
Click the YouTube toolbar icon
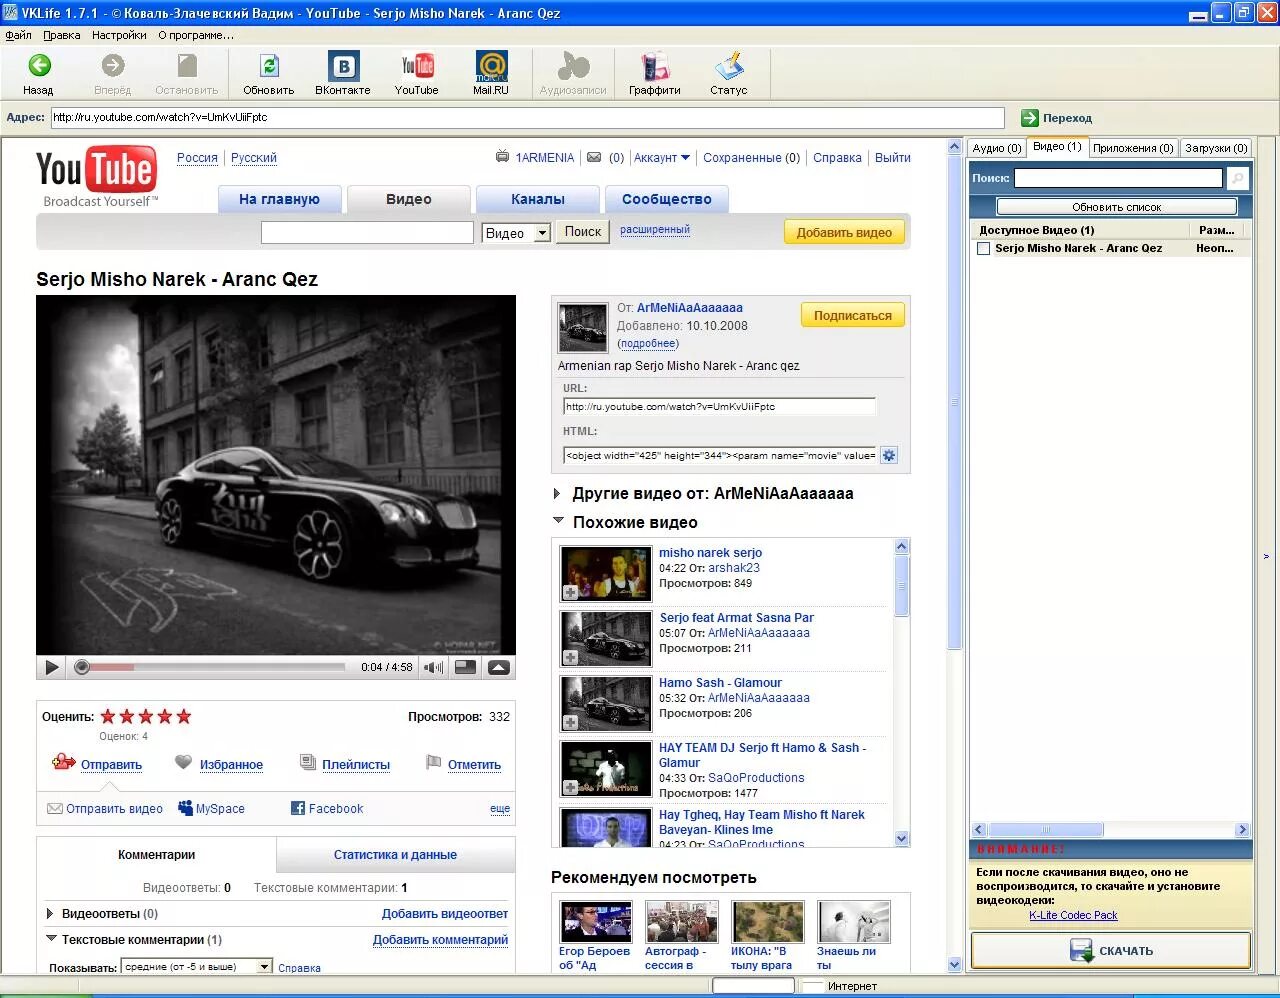[417, 66]
